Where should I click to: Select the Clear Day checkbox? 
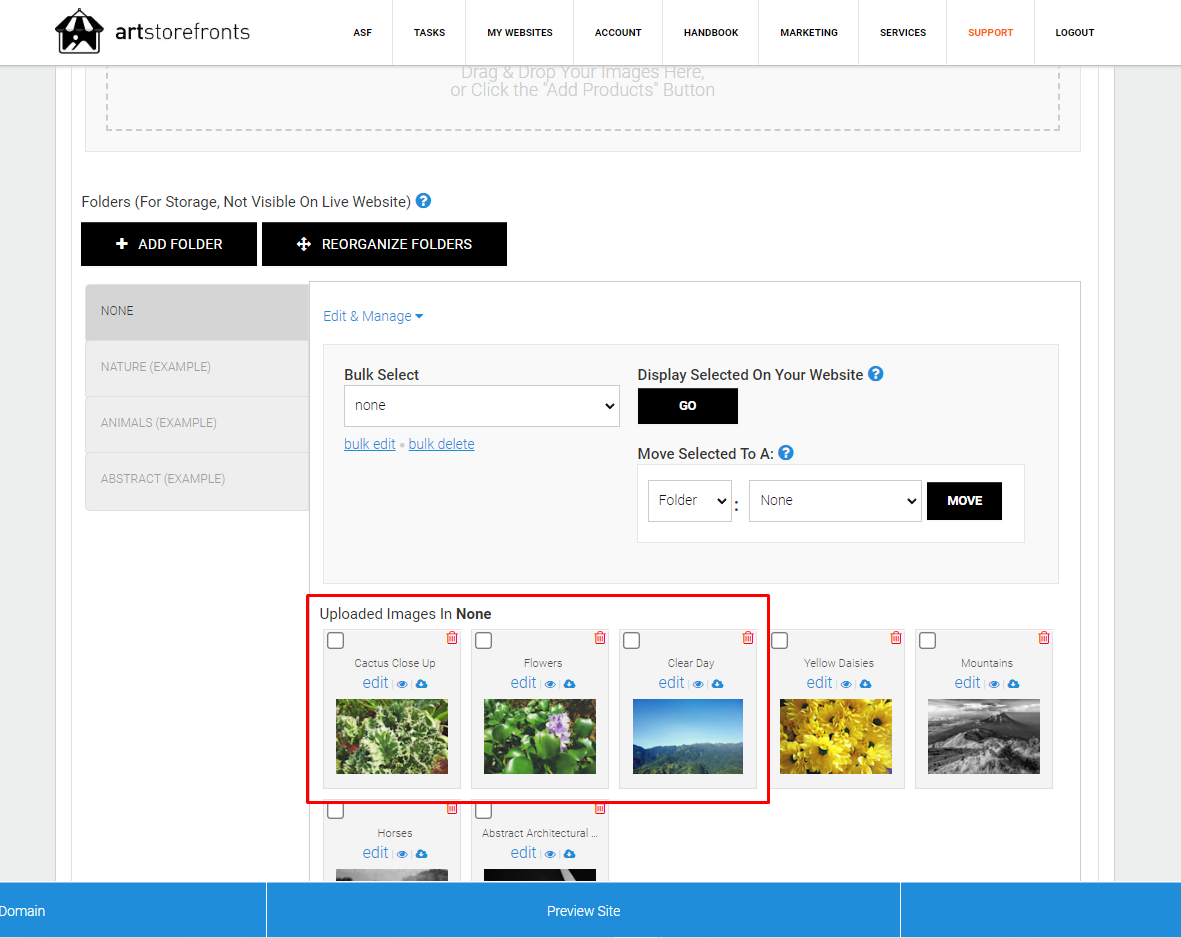pos(632,640)
